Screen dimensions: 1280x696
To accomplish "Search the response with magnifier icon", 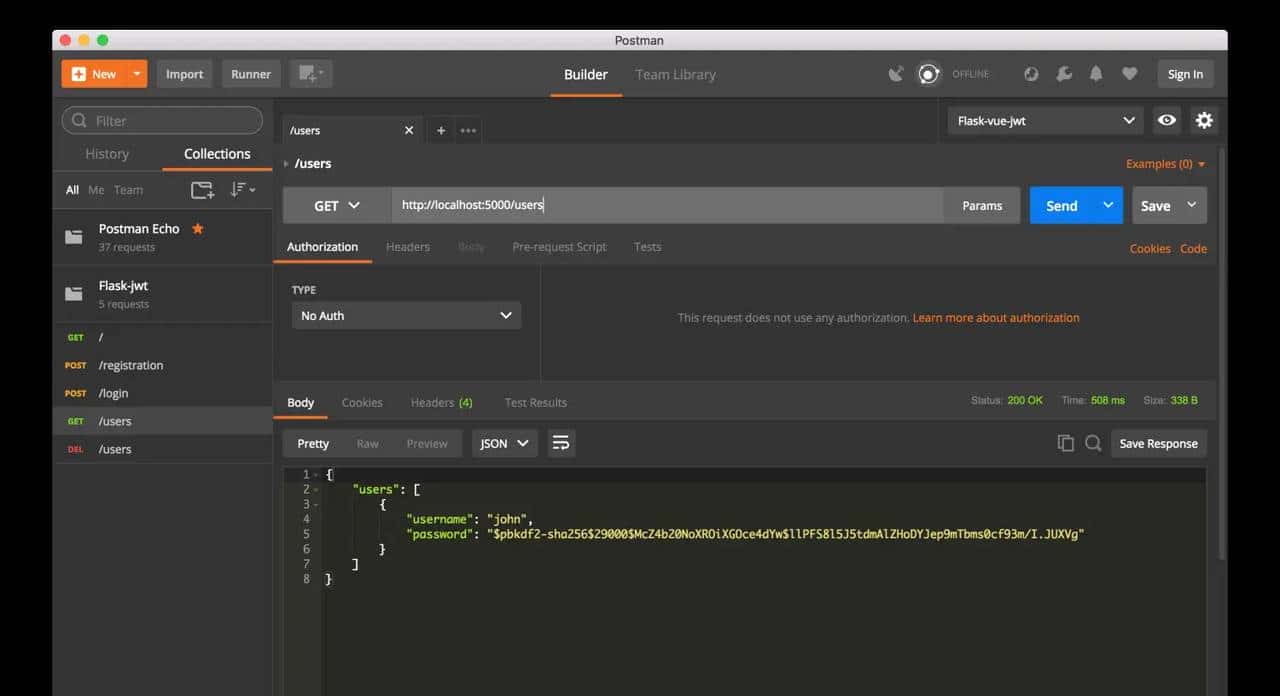I will point(1093,443).
